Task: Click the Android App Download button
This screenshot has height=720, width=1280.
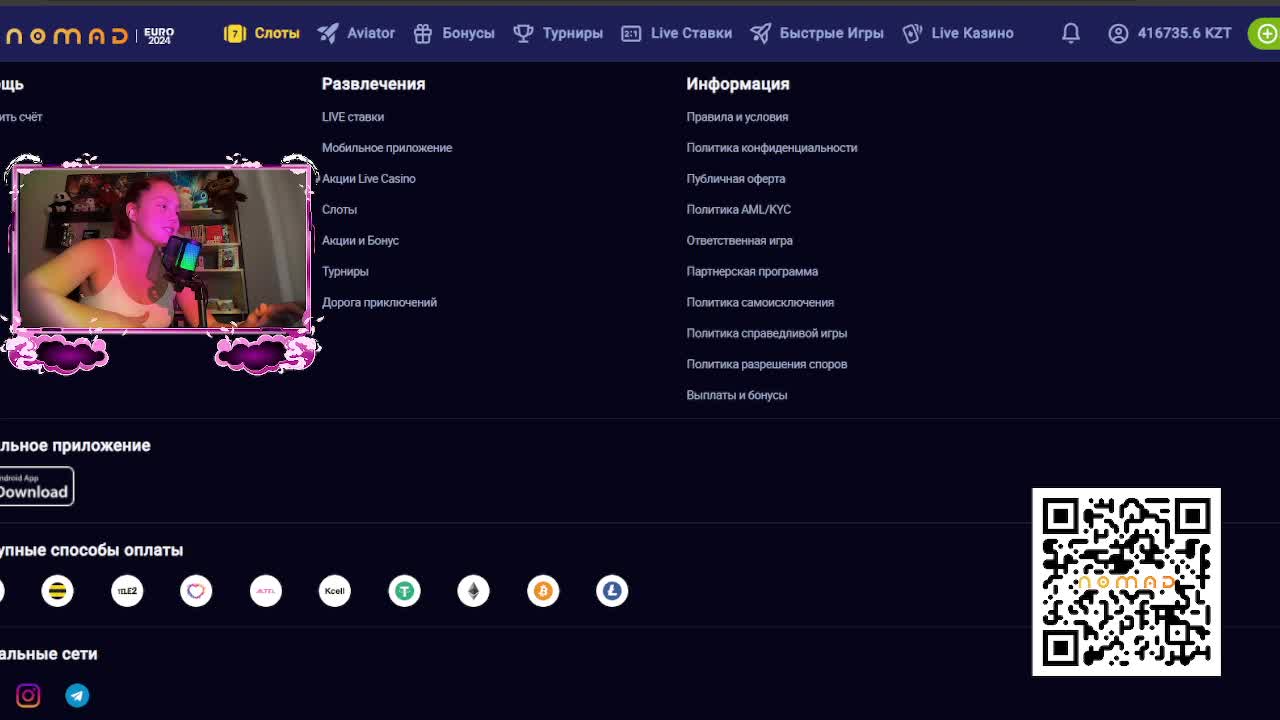Action: pyautogui.click(x=36, y=486)
